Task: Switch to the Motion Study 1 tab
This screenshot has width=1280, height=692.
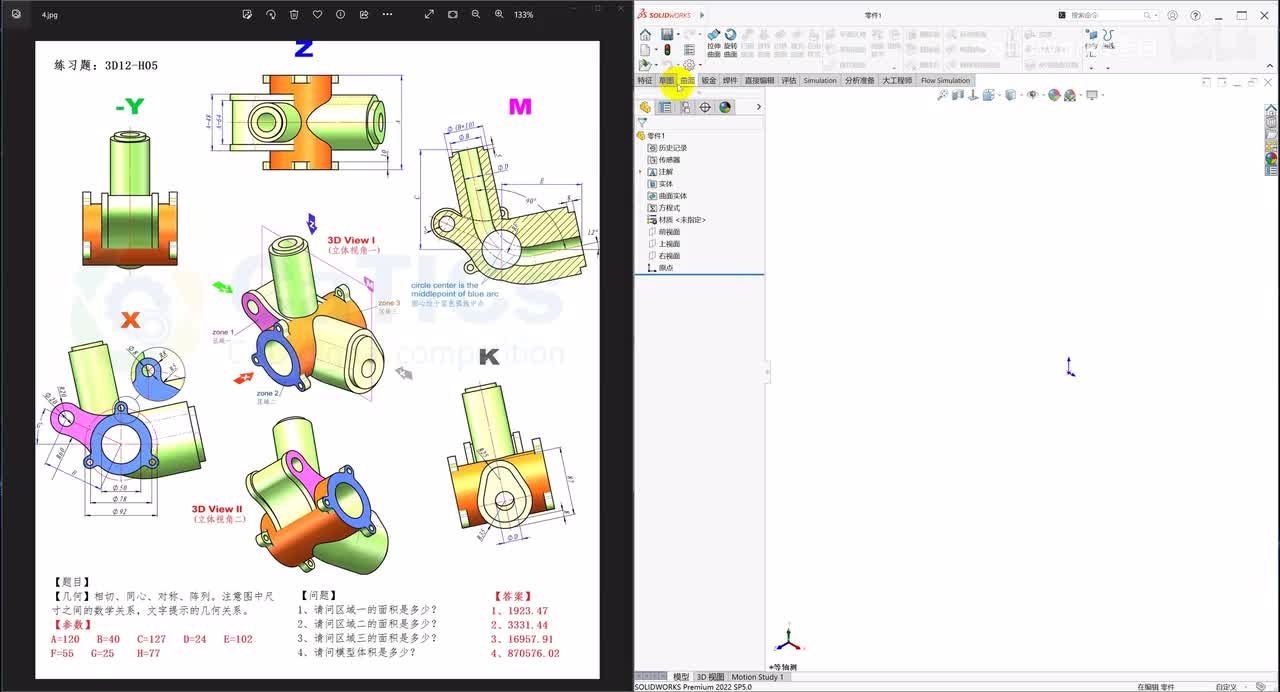Action: point(757,677)
